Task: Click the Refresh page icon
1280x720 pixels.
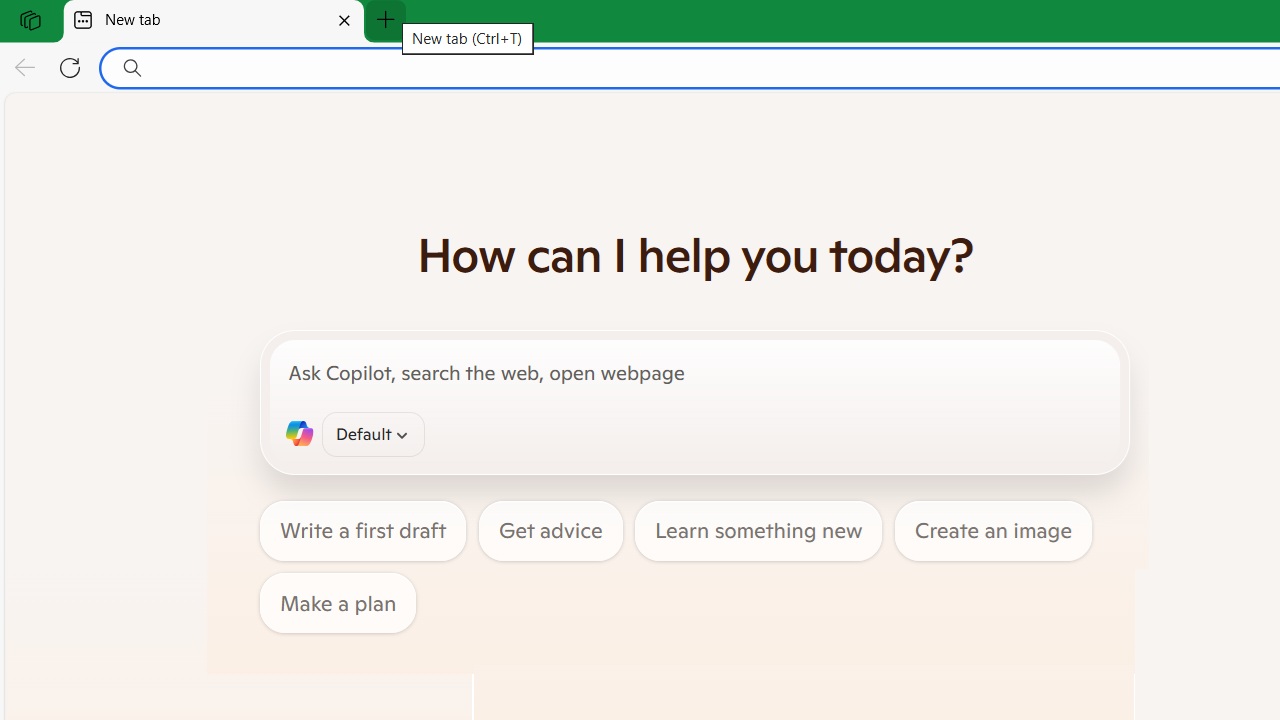Action: (x=70, y=67)
